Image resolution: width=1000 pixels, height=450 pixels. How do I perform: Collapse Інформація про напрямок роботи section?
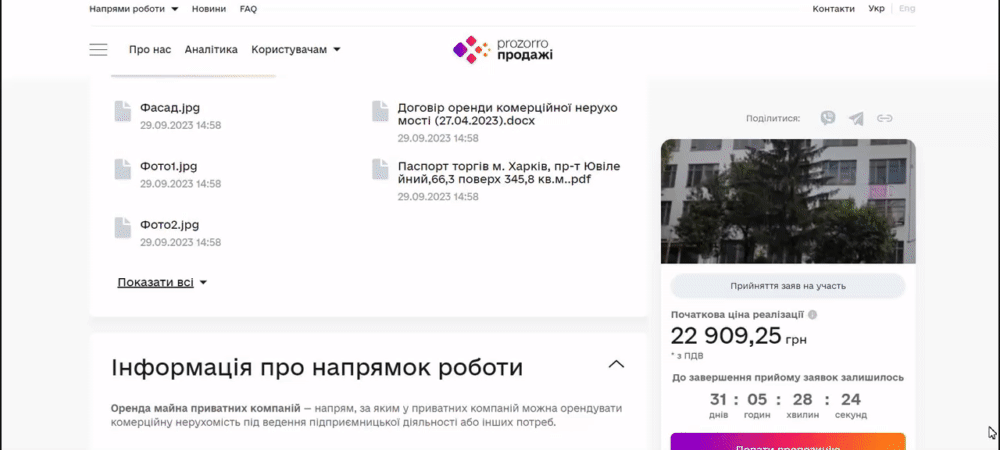(x=616, y=365)
